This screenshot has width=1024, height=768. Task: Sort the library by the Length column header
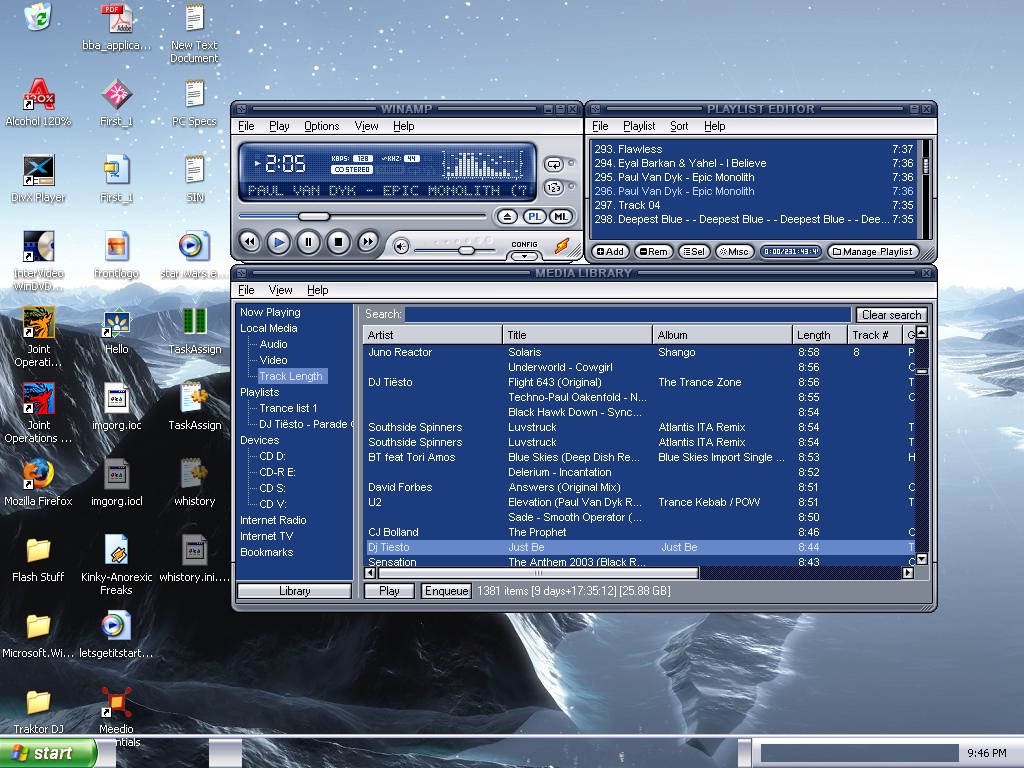820,335
